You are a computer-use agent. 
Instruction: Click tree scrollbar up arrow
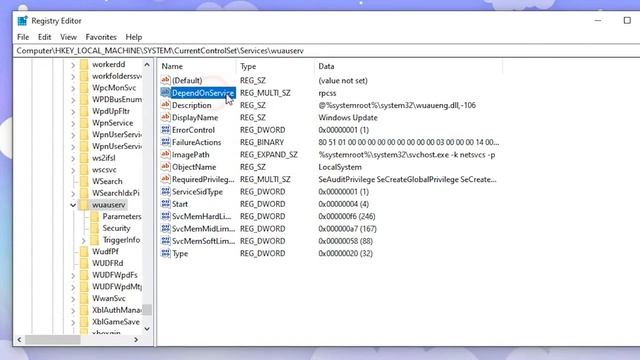pyautogui.click(x=147, y=64)
